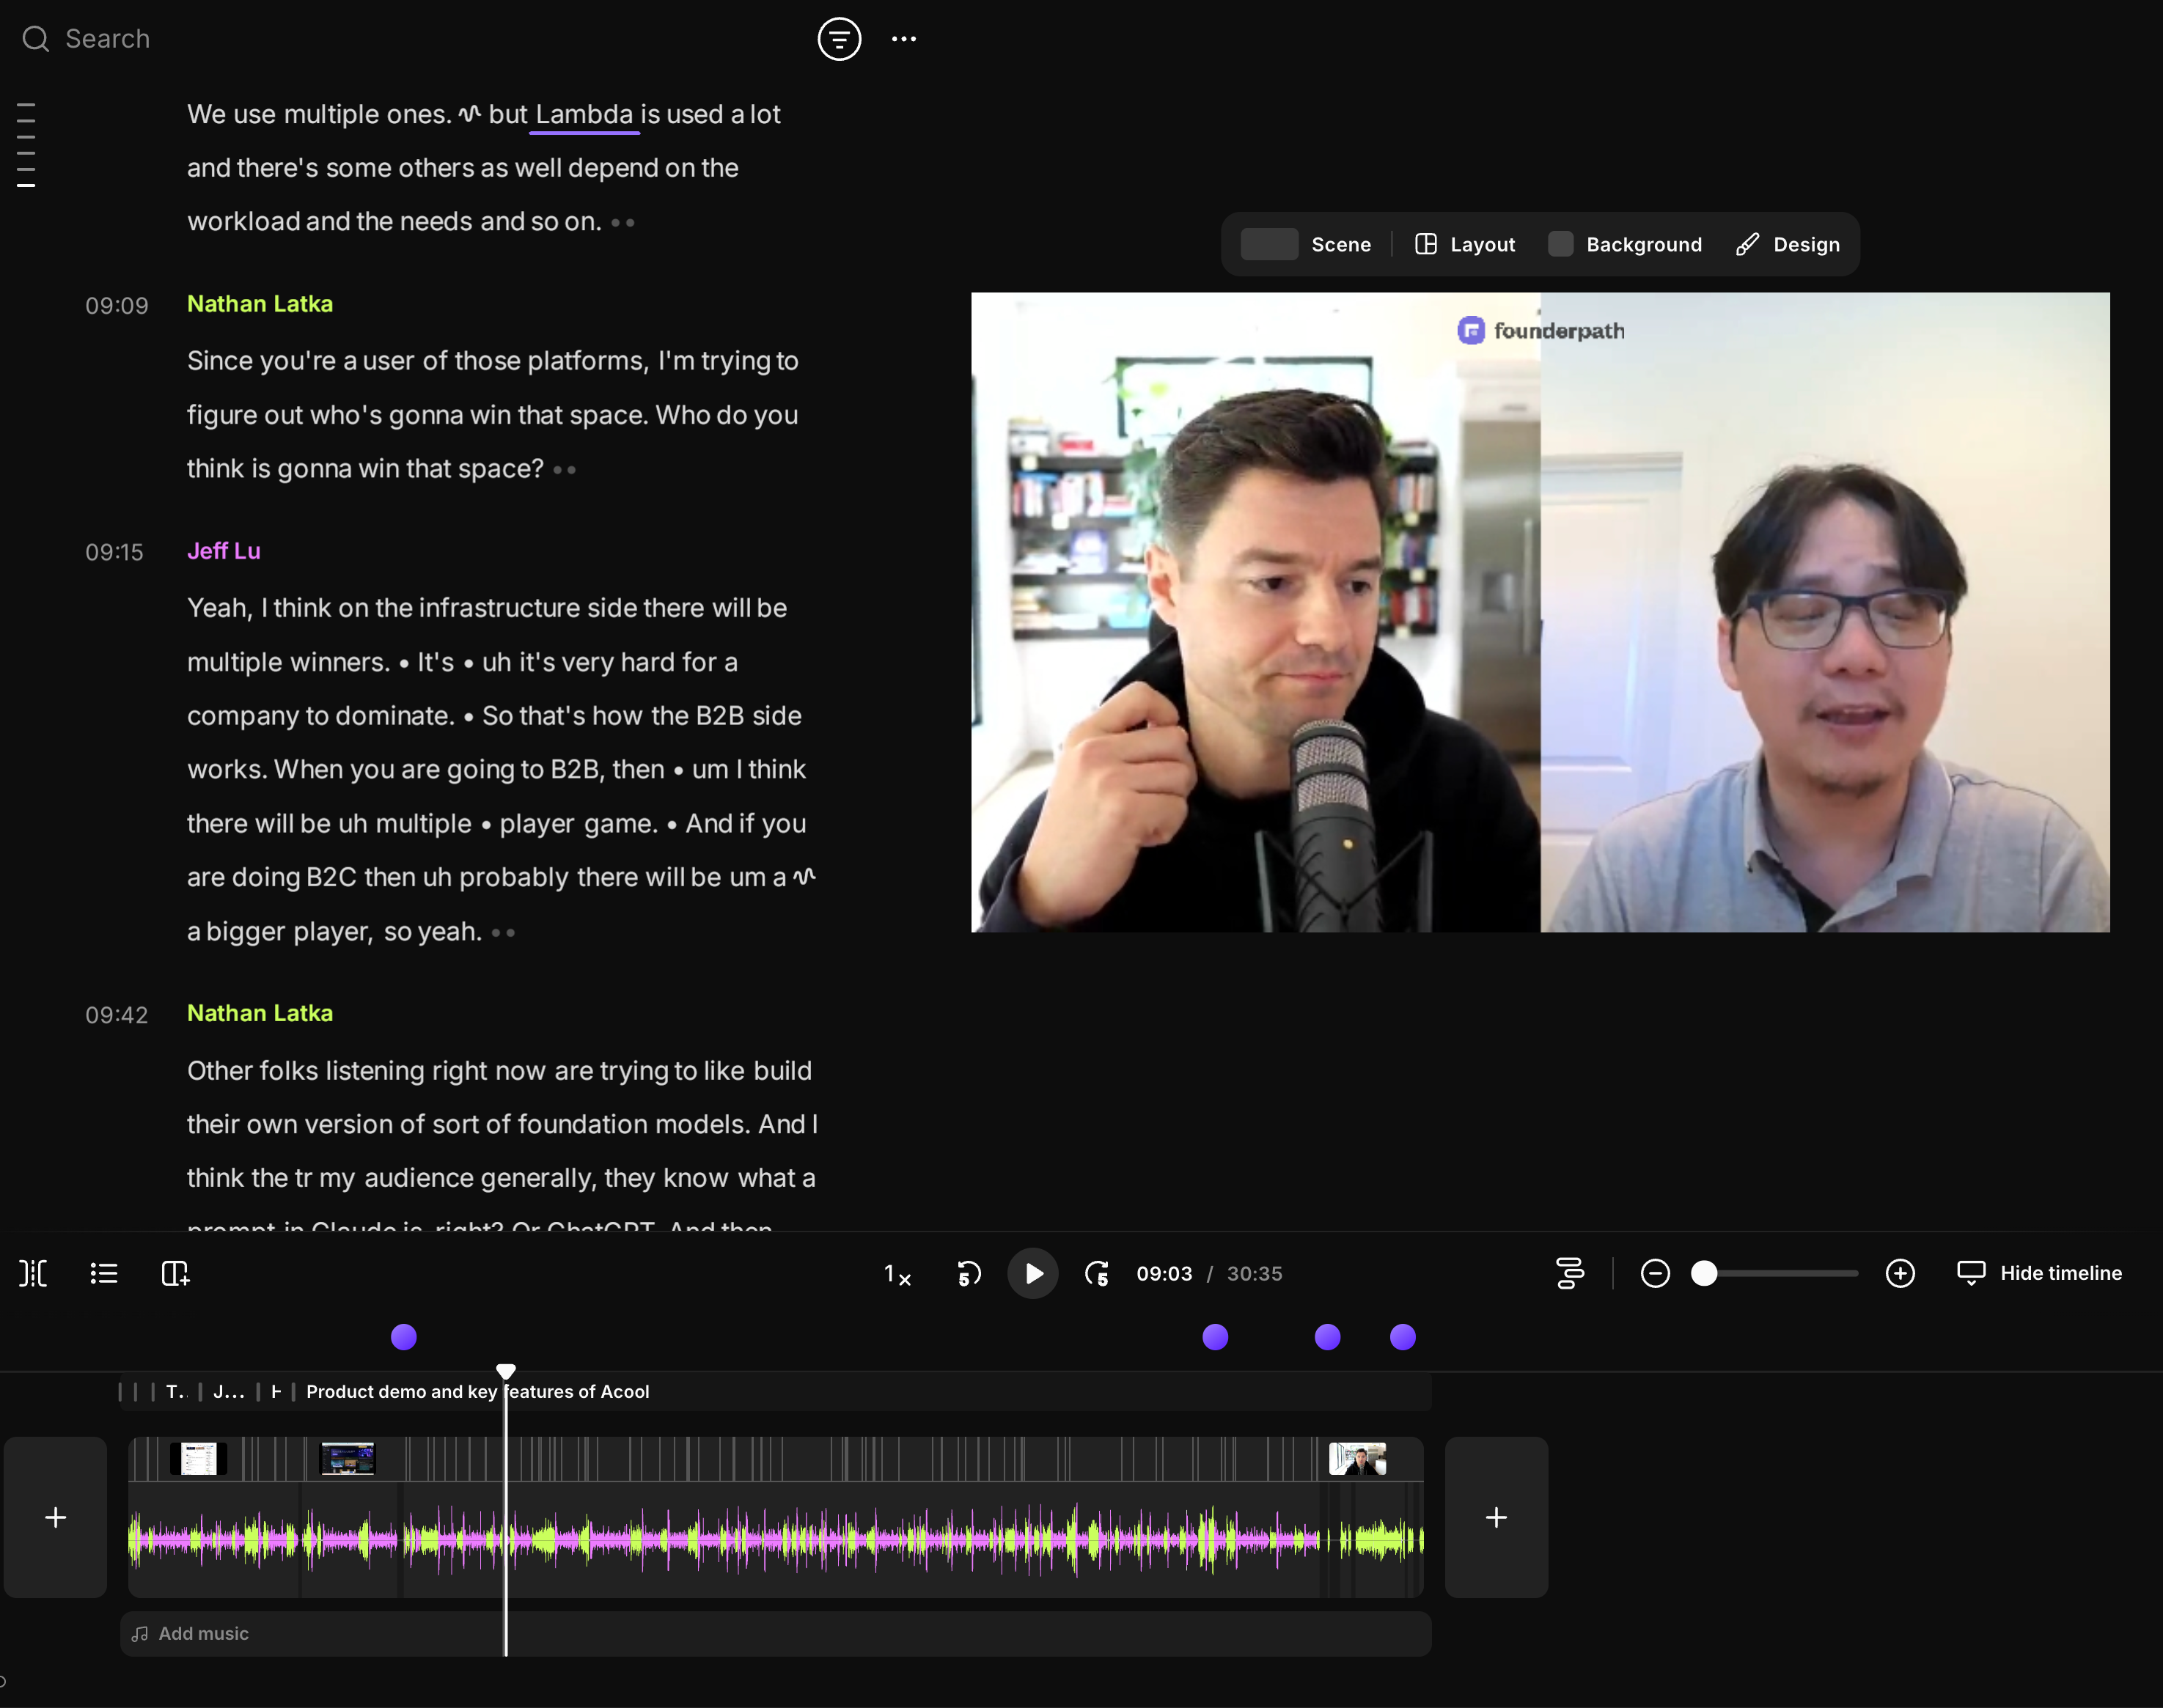Screen dimensions: 2163x1708
Task: Click the word 'workload' in the transcript
Action: tap(243, 221)
